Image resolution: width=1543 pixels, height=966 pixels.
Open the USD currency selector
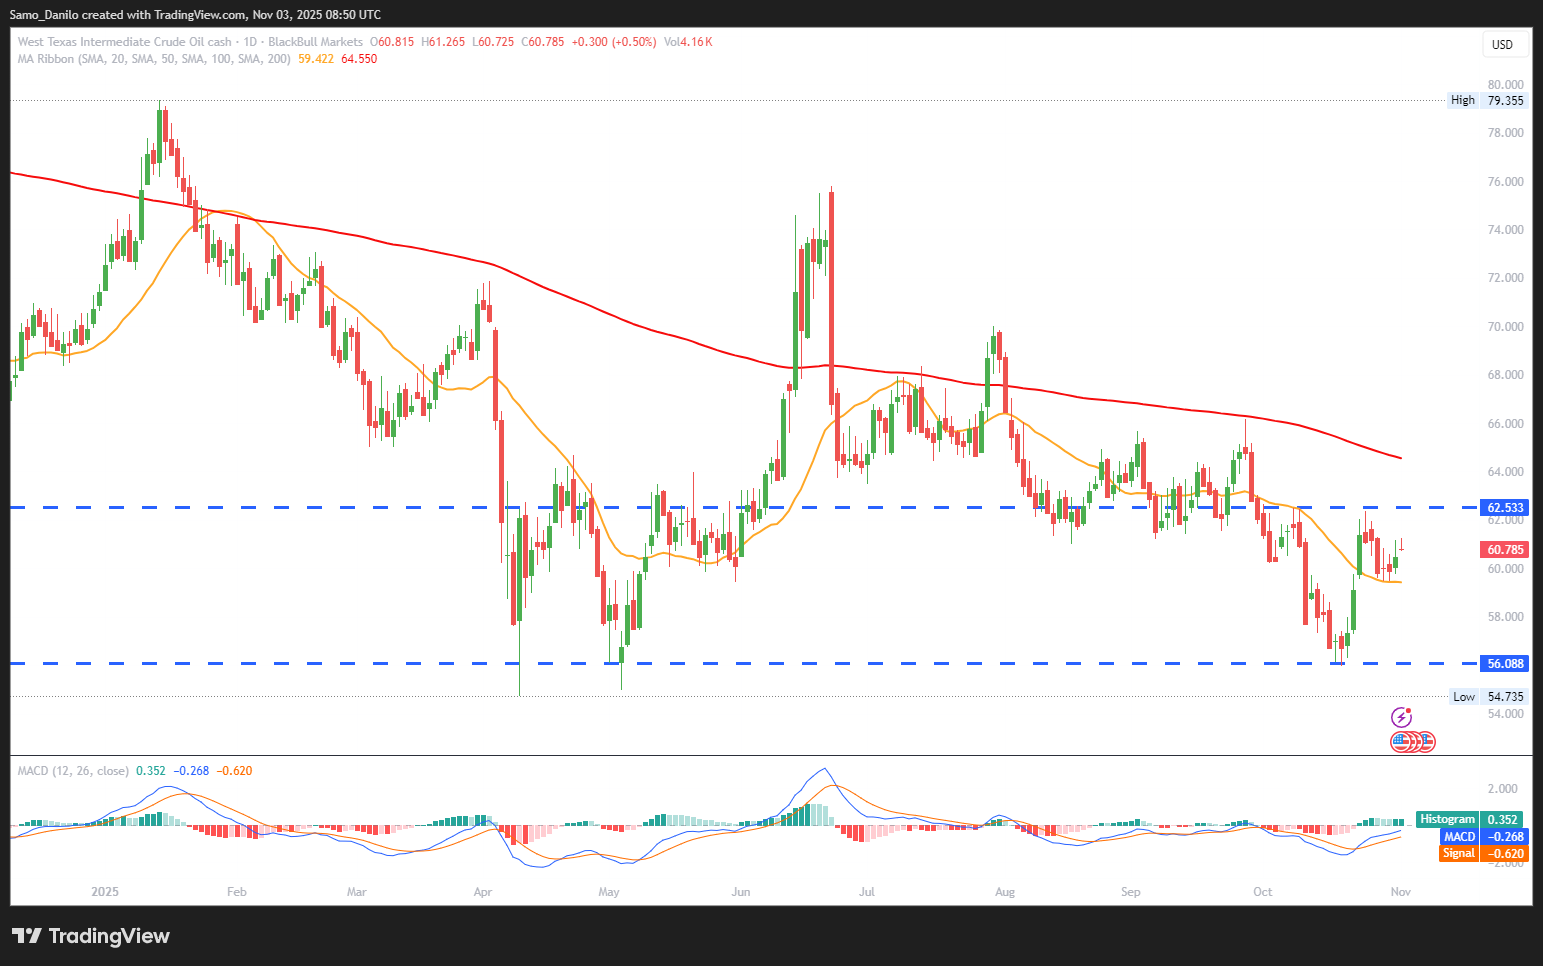(1502, 45)
